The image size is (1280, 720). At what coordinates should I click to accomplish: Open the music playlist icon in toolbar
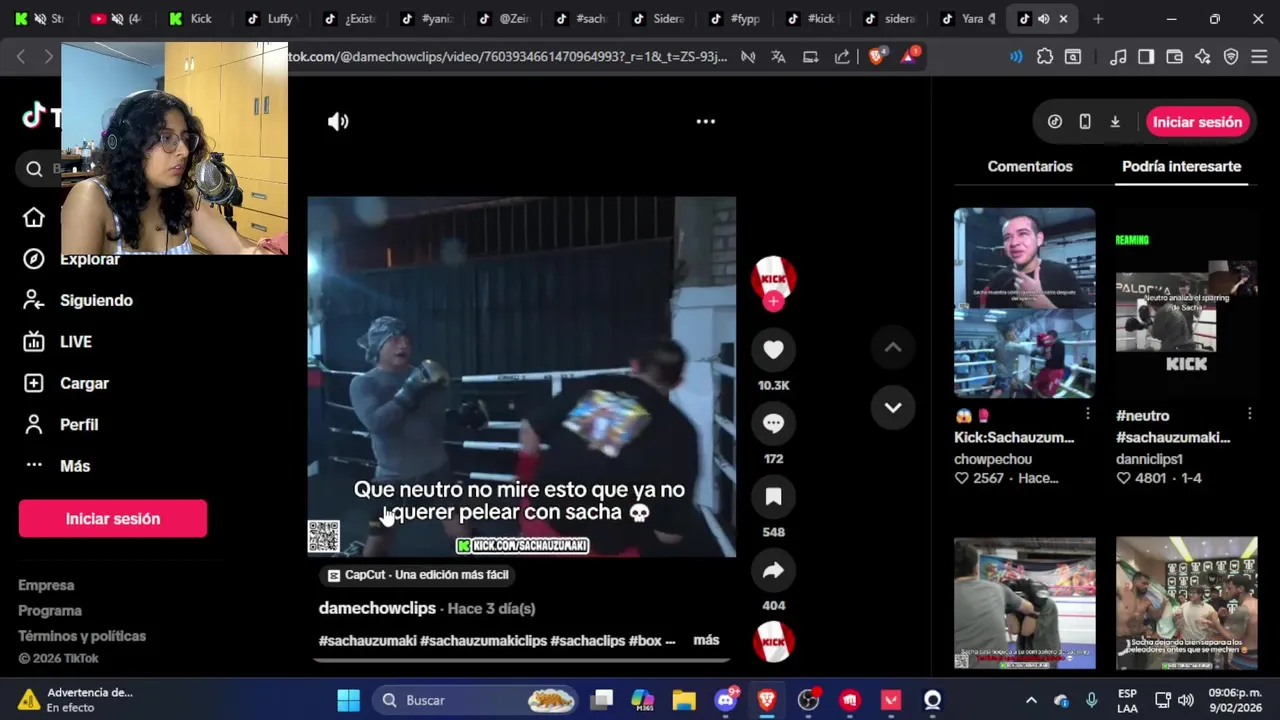click(x=1118, y=57)
